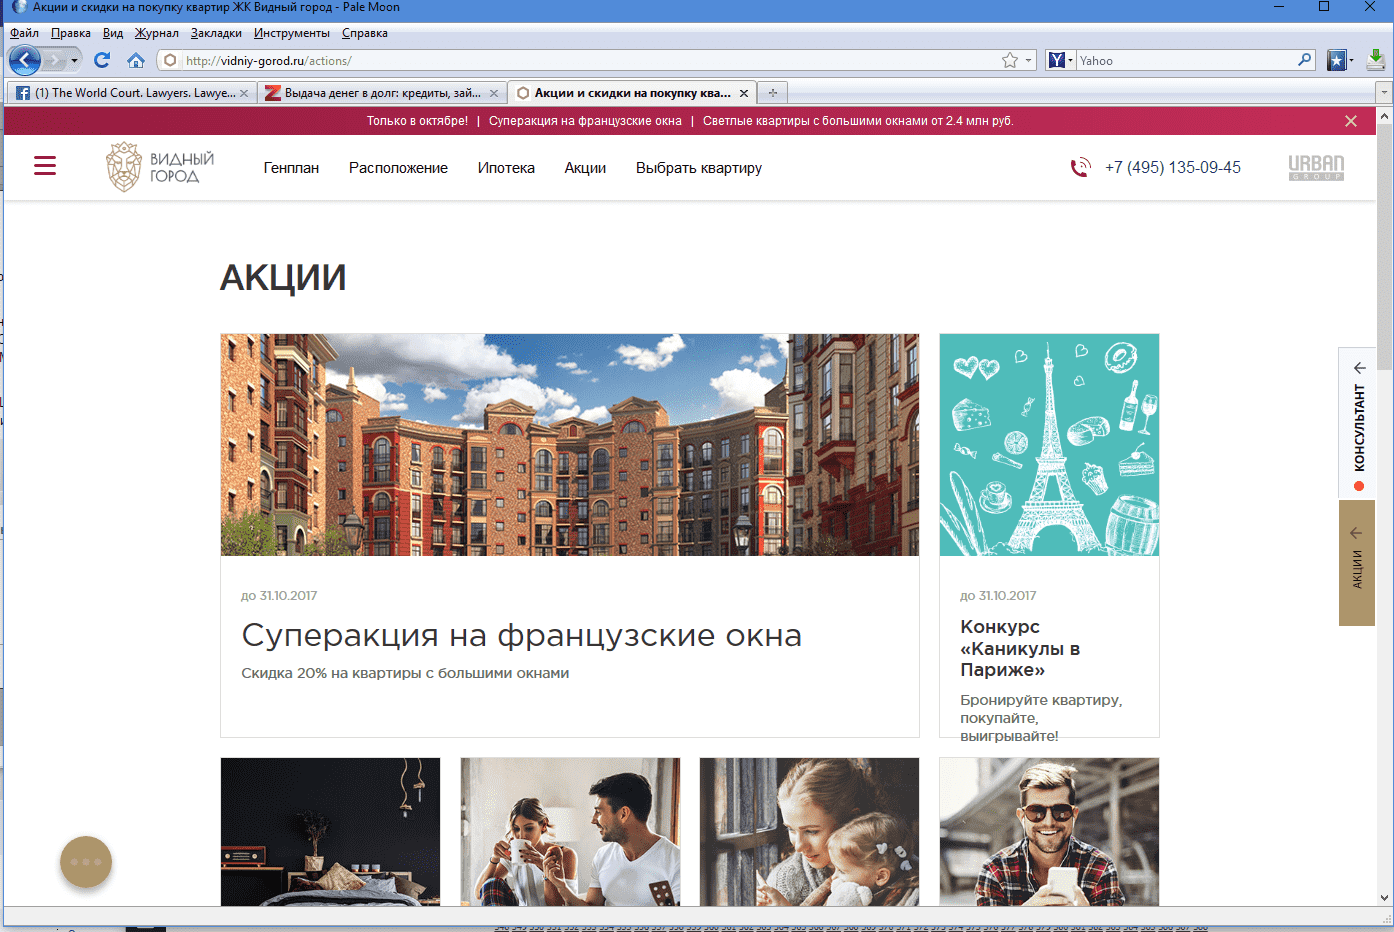Open the Файл menu
This screenshot has height=932, width=1394.
[24, 33]
